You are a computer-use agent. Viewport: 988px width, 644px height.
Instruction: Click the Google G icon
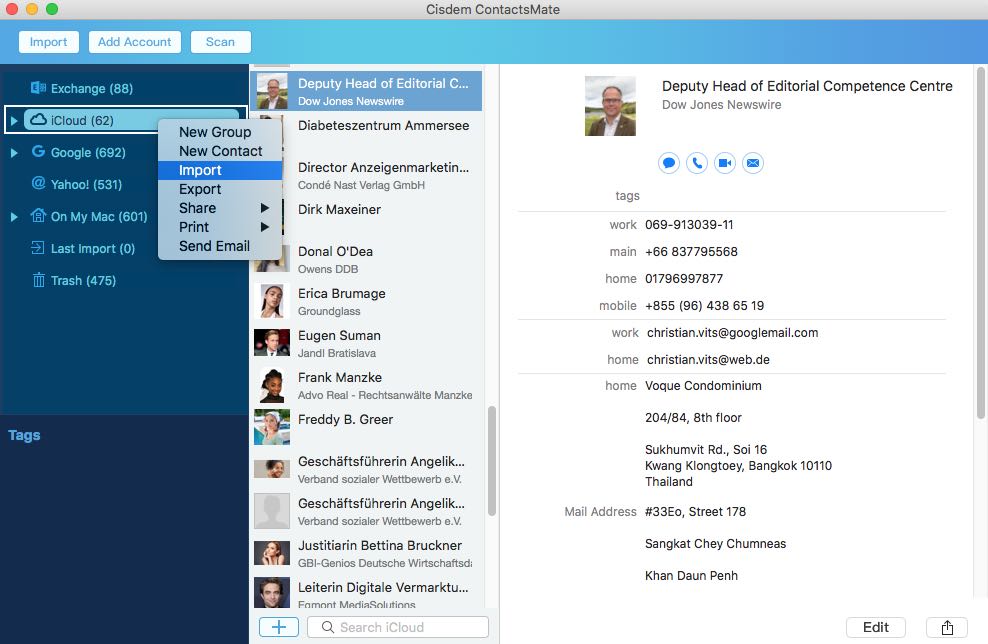coord(38,152)
